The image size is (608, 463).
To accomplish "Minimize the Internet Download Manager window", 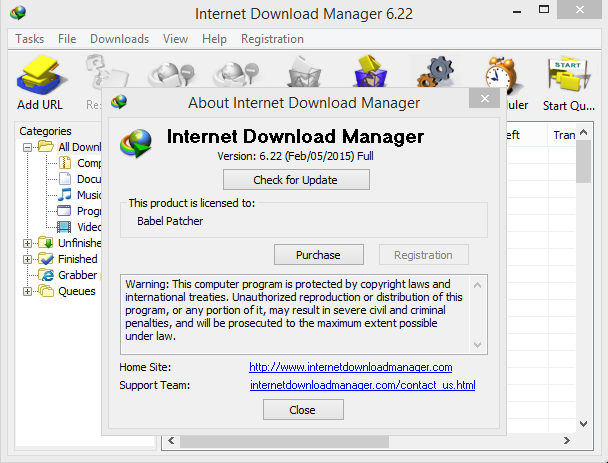I will click(516, 11).
